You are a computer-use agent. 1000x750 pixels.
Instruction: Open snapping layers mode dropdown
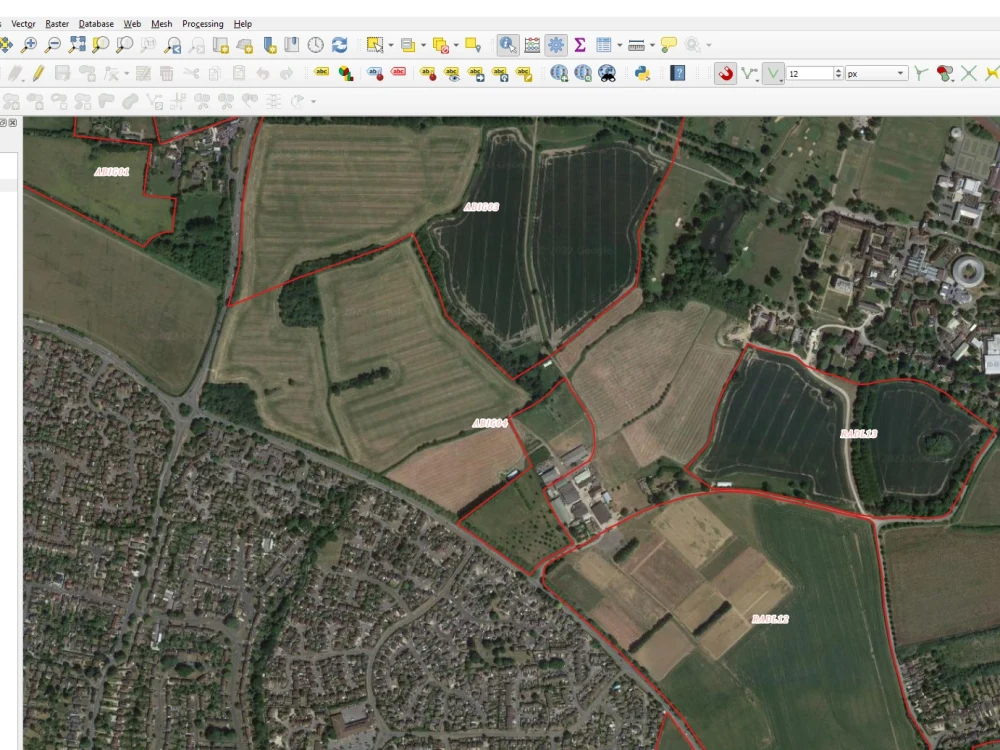[749, 73]
